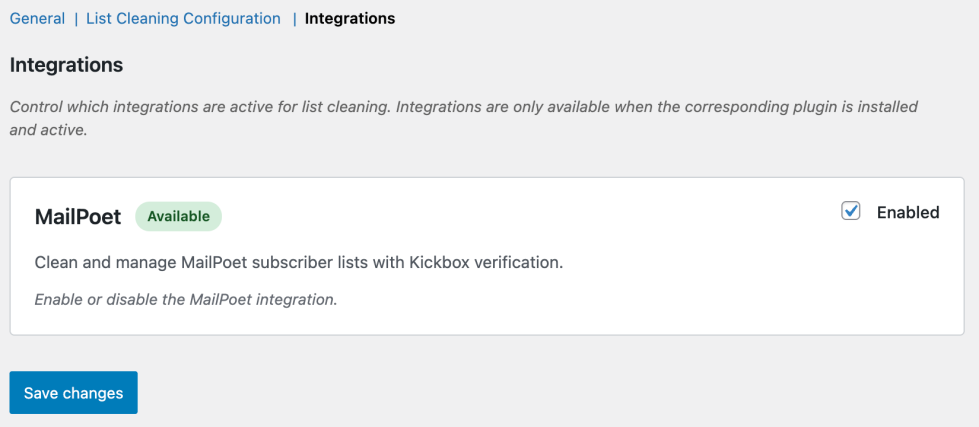Screen dimensions: 979x427
Task: Click the "and active." text line
Action: tap(49, 130)
